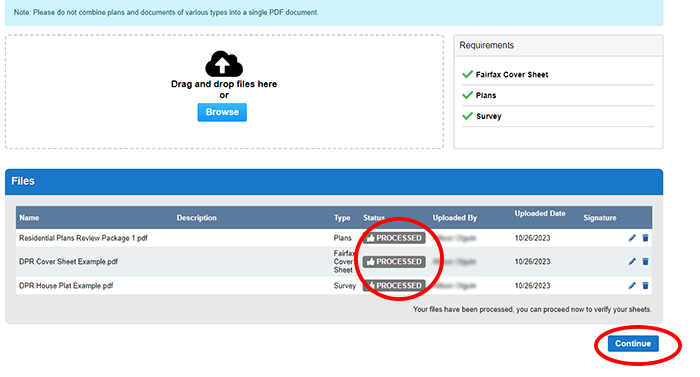Edit DPR House Plat Example.pdf via pencil icon
The height and width of the screenshot is (377, 700).
point(632,285)
